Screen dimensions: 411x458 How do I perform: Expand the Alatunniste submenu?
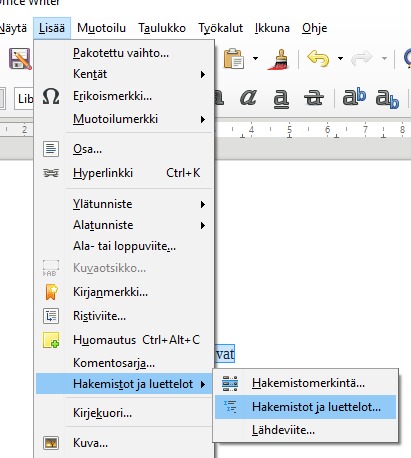point(124,225)
